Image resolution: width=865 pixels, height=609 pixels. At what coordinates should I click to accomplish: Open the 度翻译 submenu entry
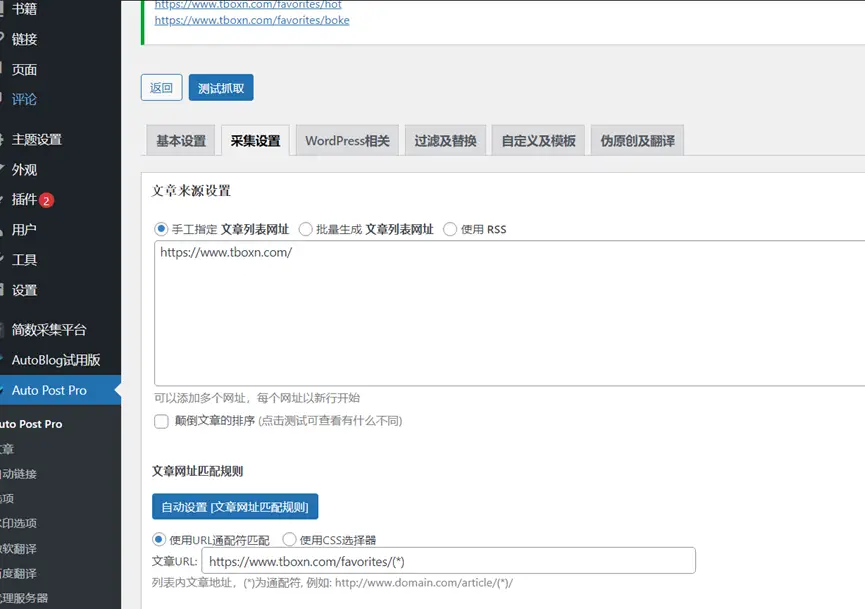18,573
